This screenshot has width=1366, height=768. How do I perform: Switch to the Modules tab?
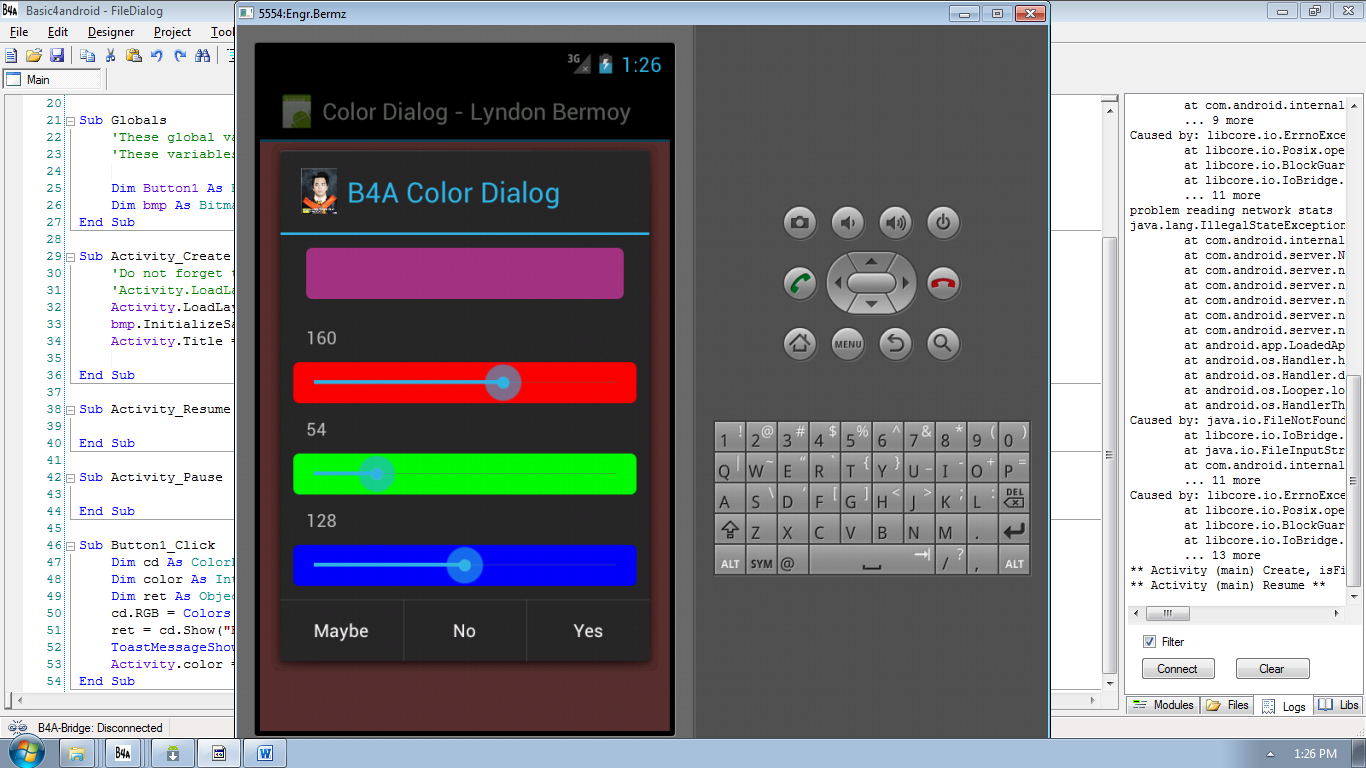pos(1163,705)
